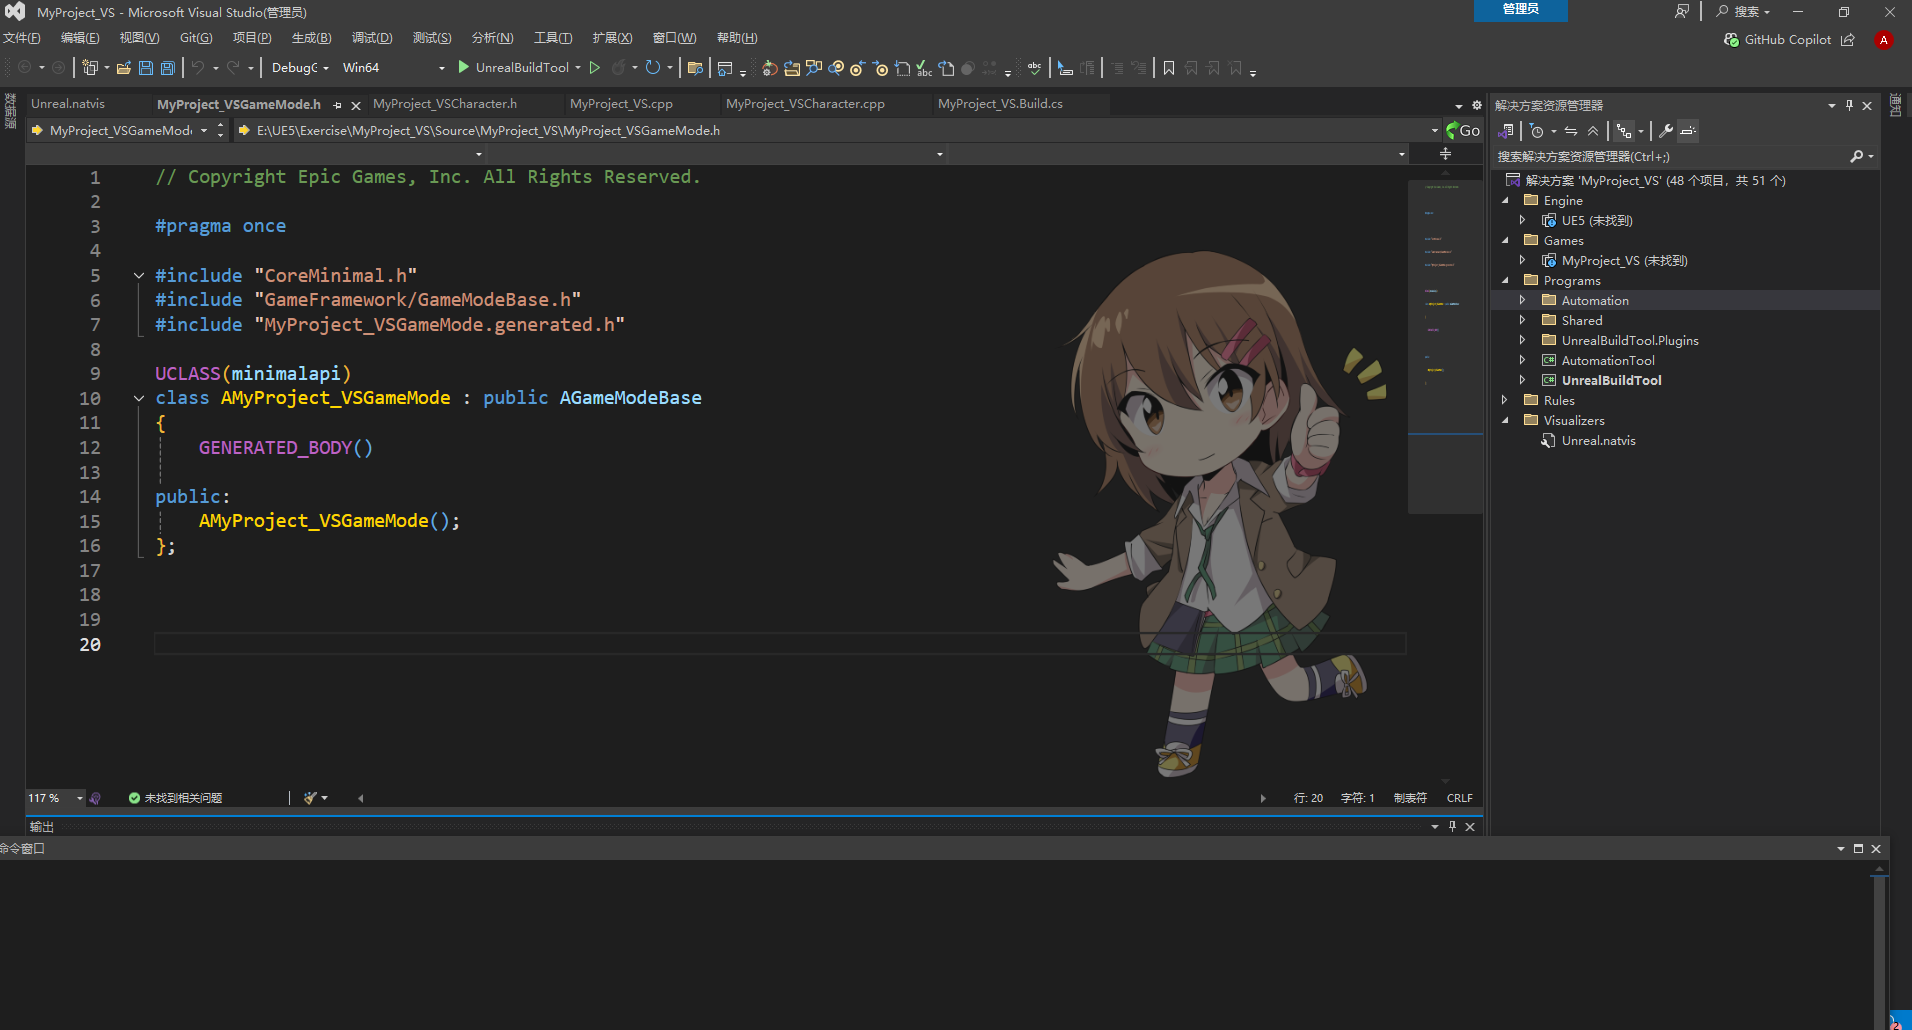
Task: Close the MyProject_VSGameMode.h tab
Action: pyautogui.click(x=356, y=105)
